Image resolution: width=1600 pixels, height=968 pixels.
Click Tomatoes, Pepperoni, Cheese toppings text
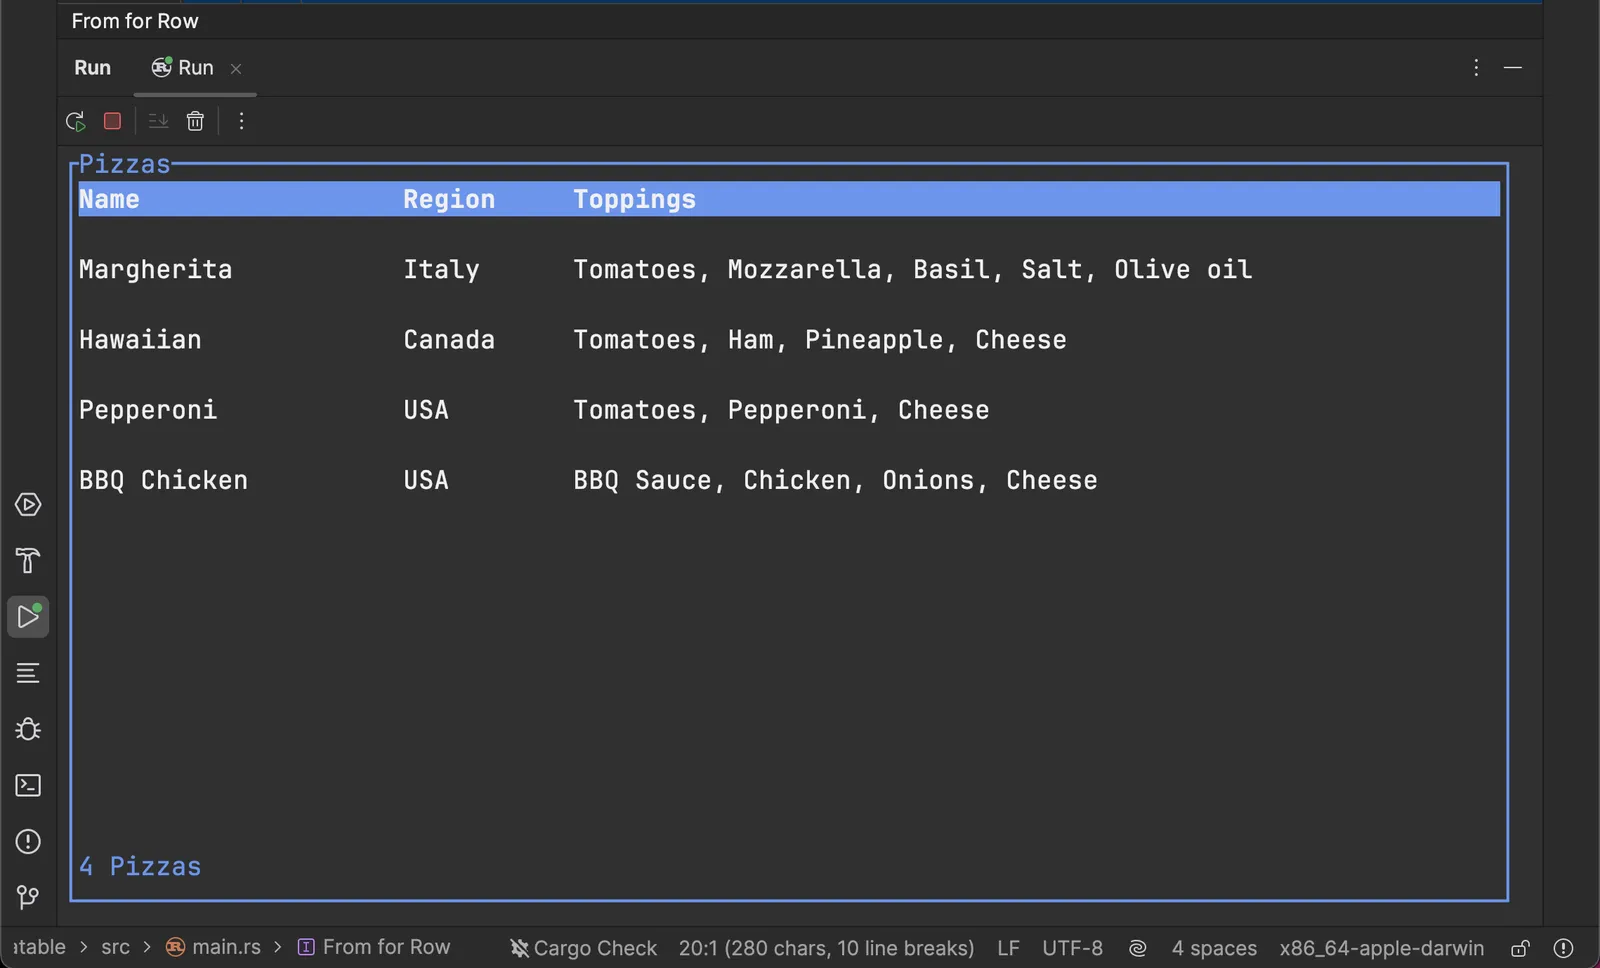point(781,410)
